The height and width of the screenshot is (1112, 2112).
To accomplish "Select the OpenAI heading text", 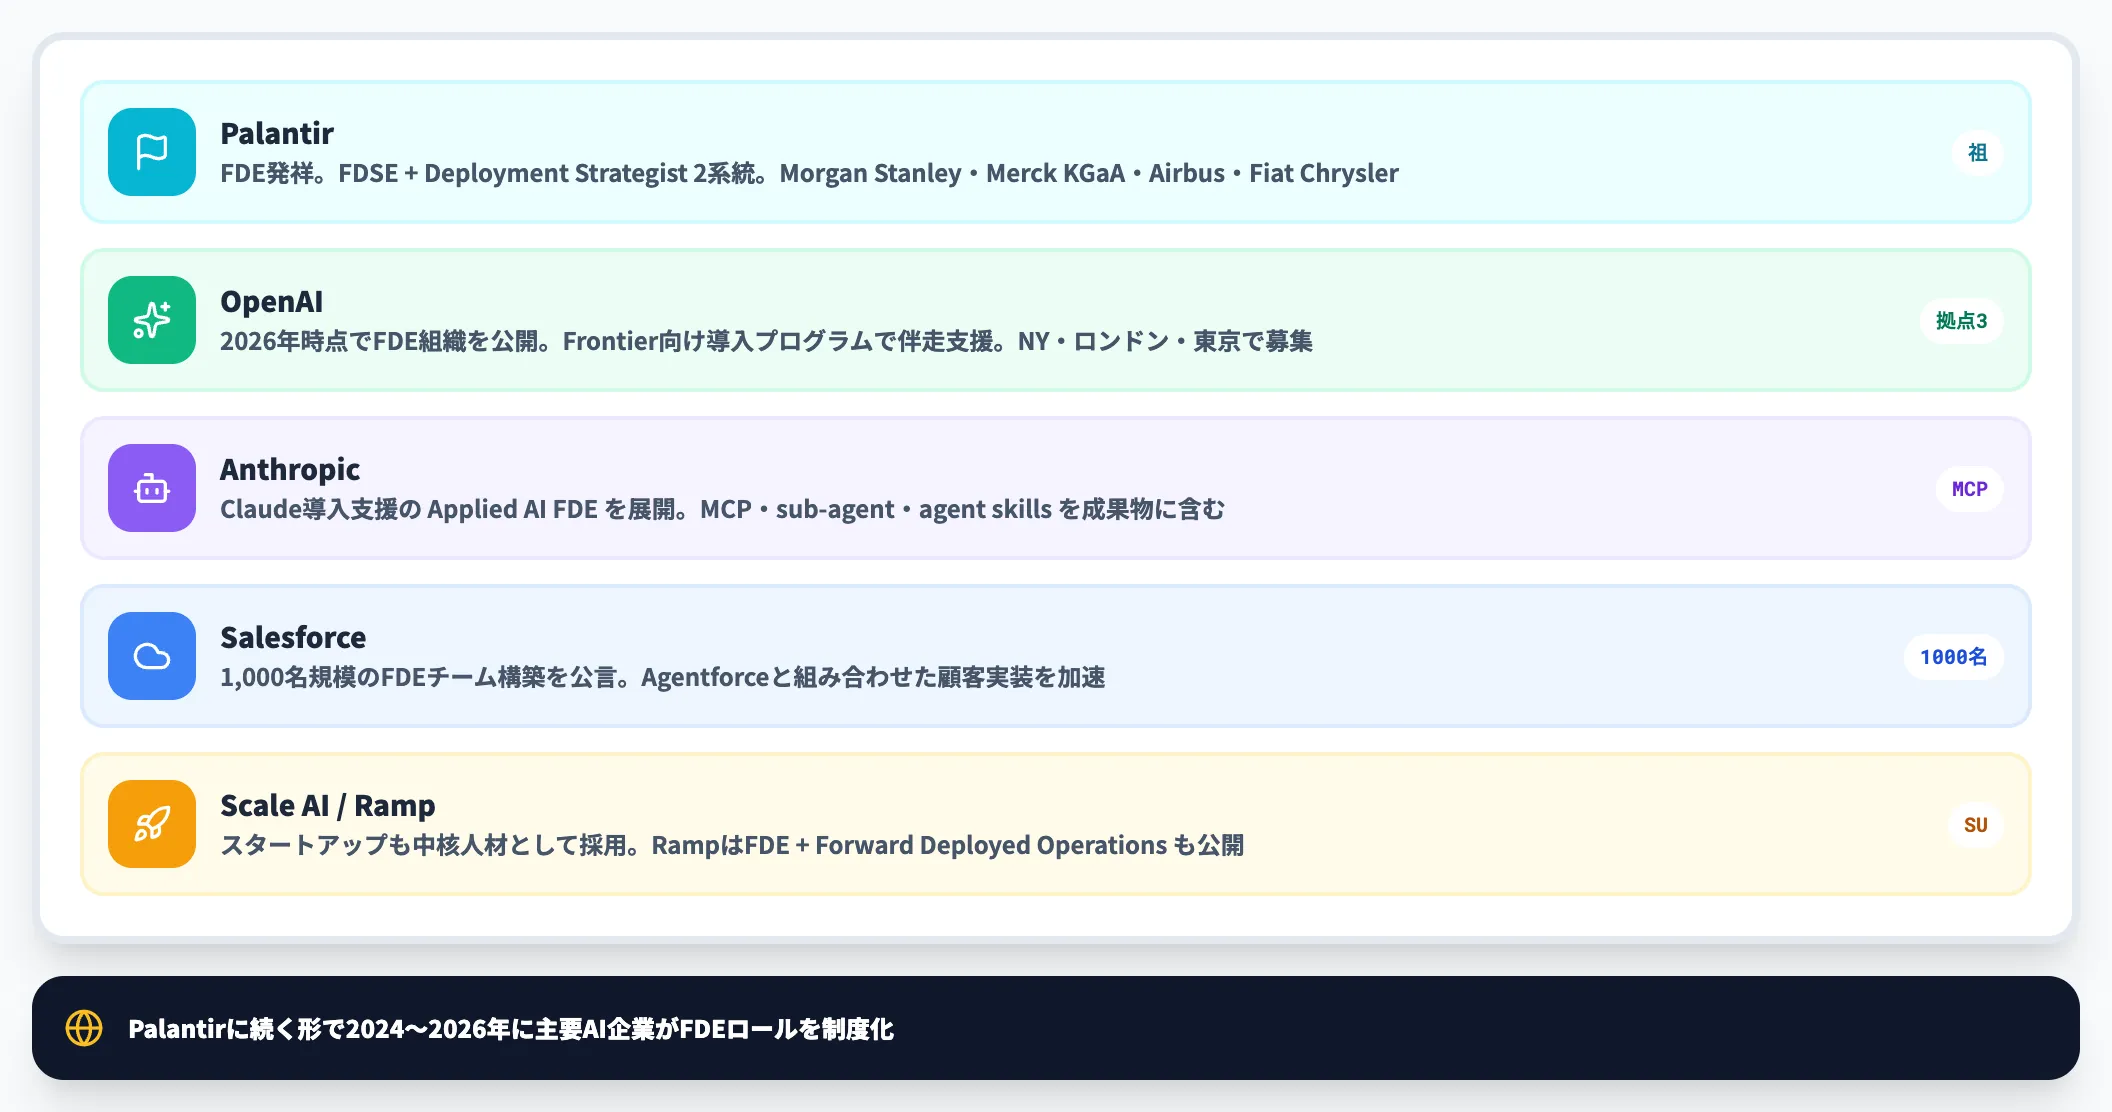I will (x=271, y=301).
